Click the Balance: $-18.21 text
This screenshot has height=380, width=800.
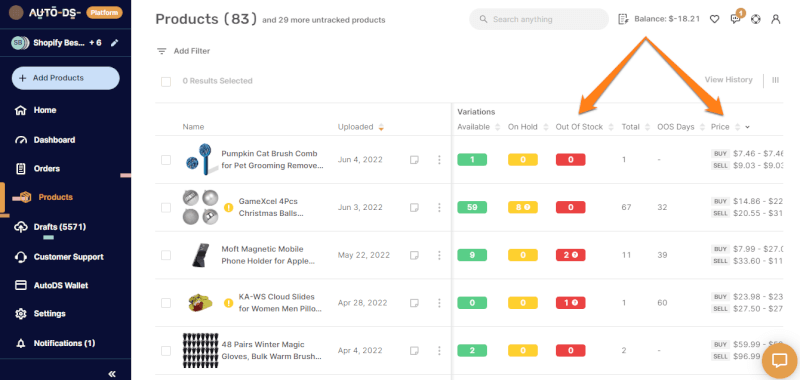(666, 19)
